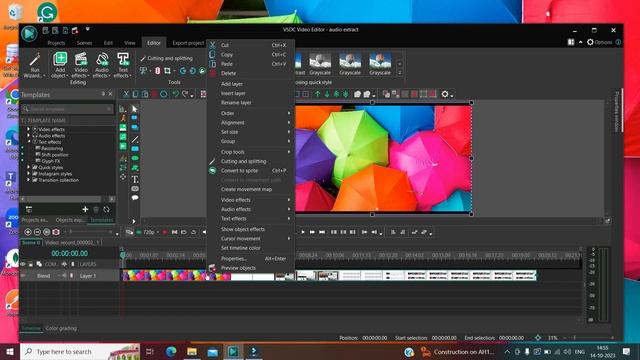
Task: Switch to the View ribbon tab
Action: click(129, 43)
